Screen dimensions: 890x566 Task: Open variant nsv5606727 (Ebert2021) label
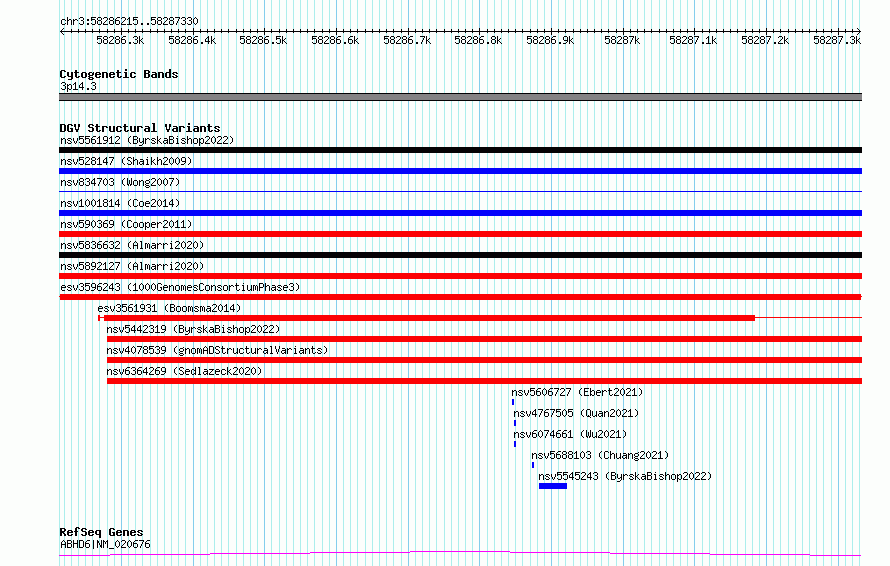[x=577, y=392]
